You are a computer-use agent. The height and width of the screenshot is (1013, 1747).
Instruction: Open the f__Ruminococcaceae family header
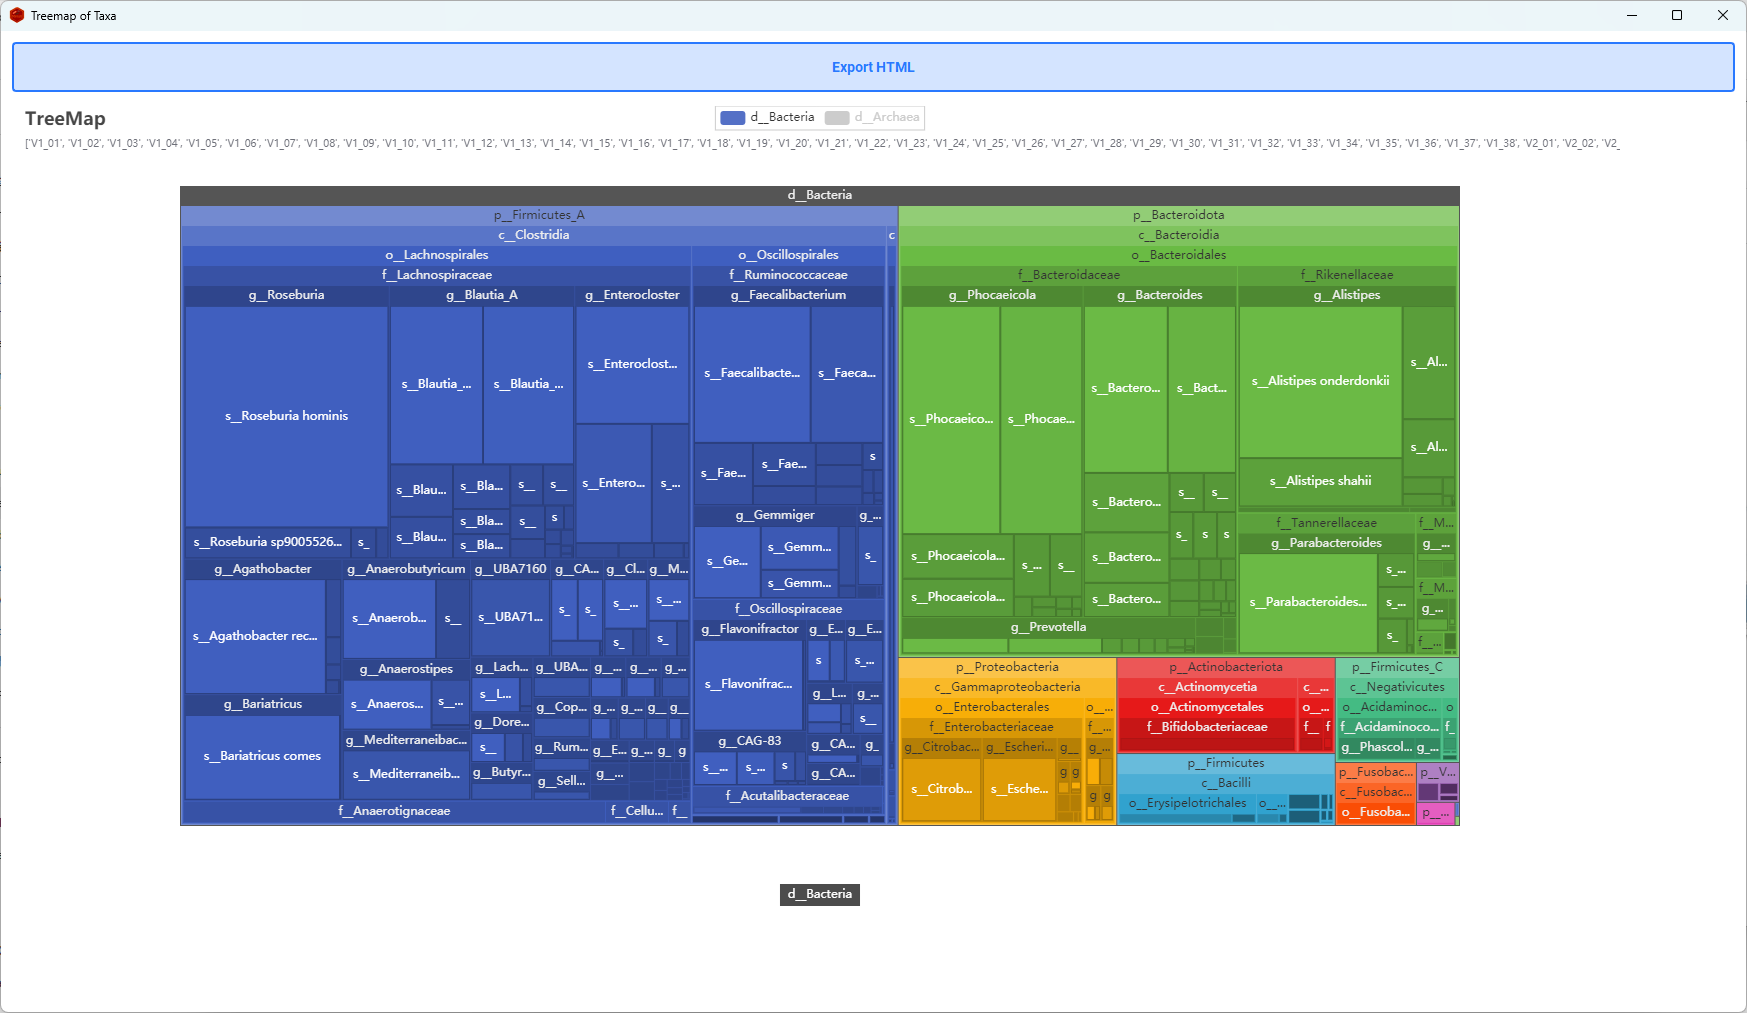(789, 275)
